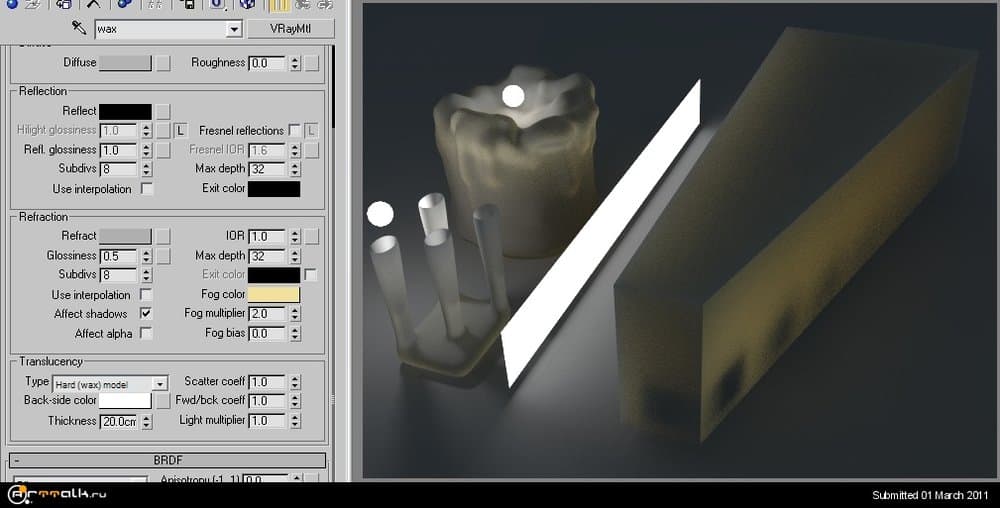The height and width of the screenshot is (508, 1000).
Task: Open refraction Glossiness map slot button
Action: [163, 256]
